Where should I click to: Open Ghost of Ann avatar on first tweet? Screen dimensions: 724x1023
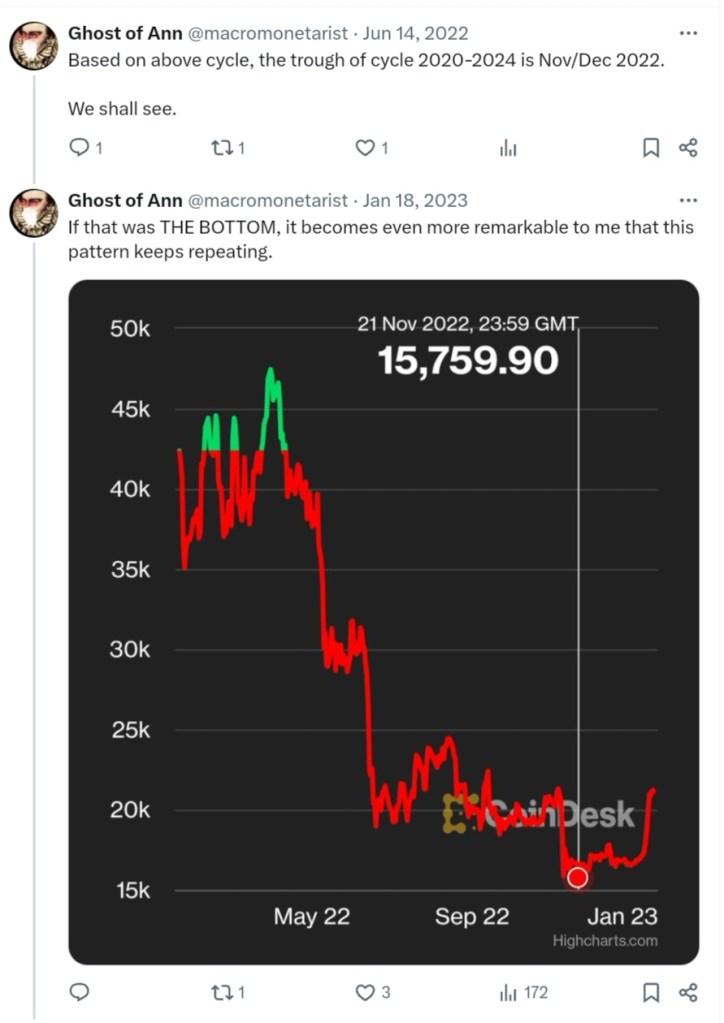point(33,45)
